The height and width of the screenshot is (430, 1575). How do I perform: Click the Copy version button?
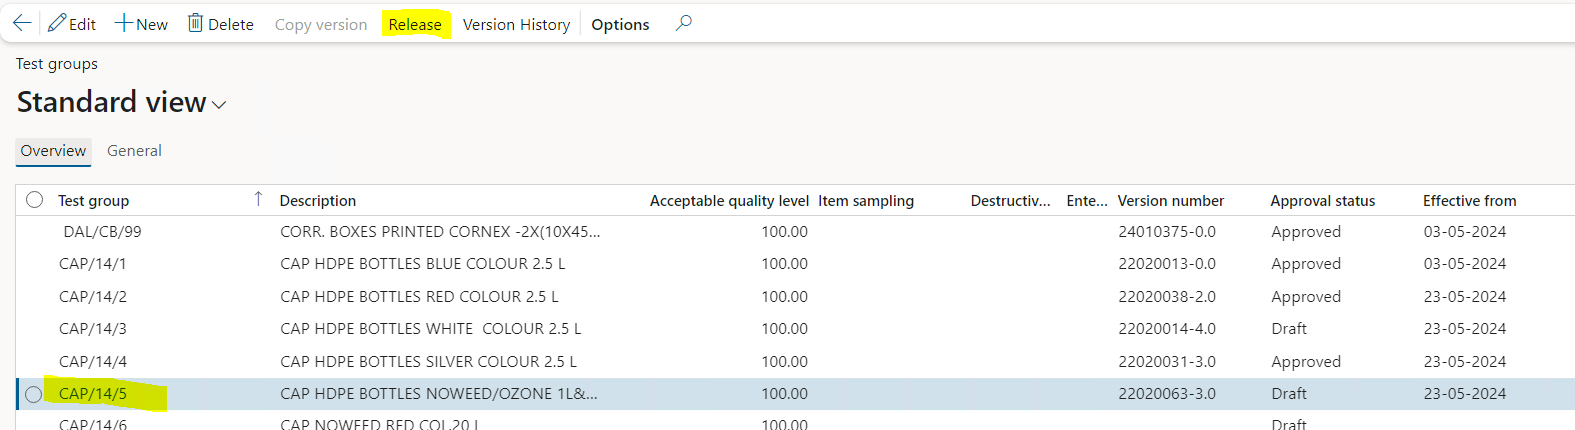321,24
